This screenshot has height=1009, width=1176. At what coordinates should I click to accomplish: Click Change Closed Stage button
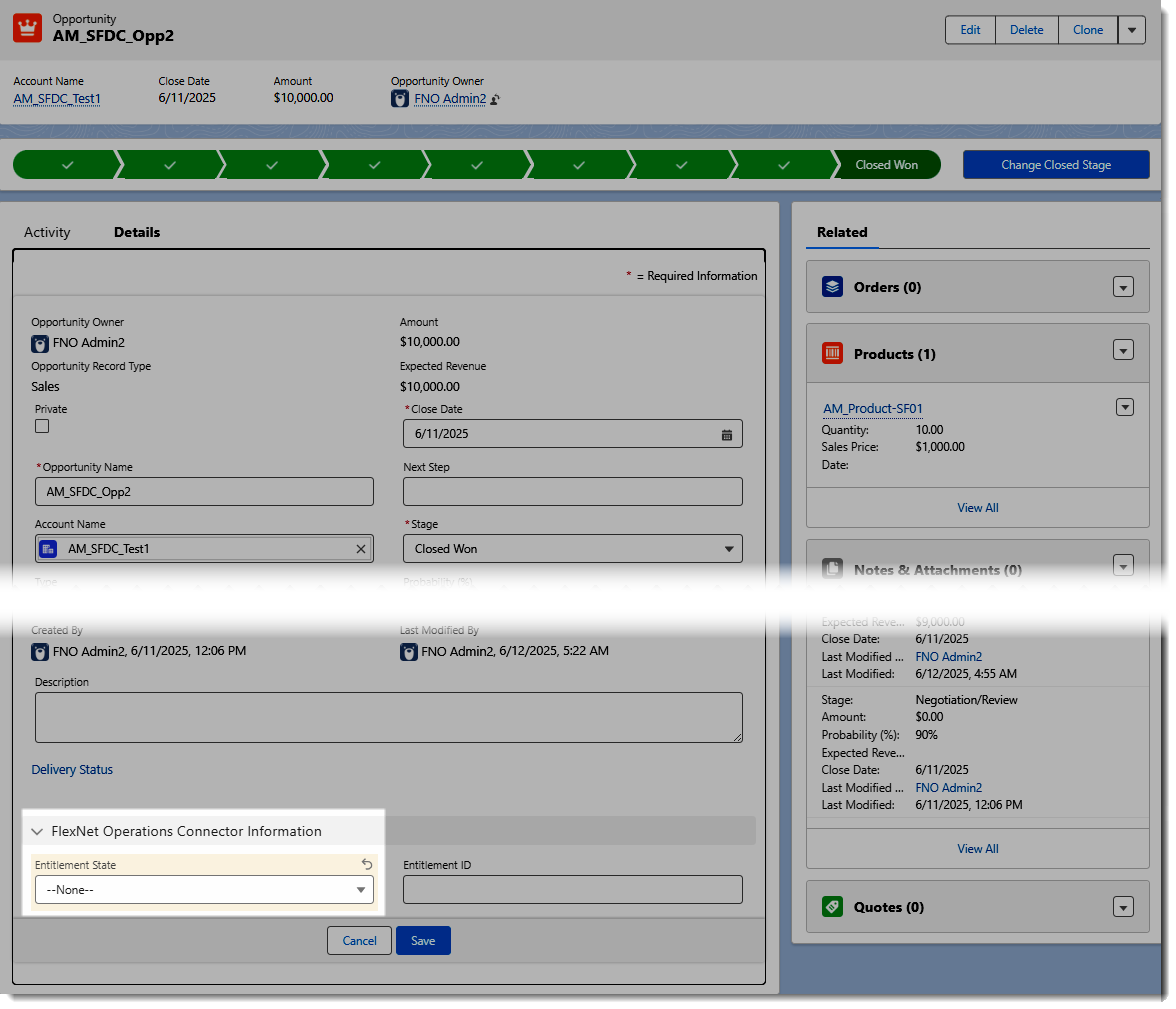pos(1056,165)
